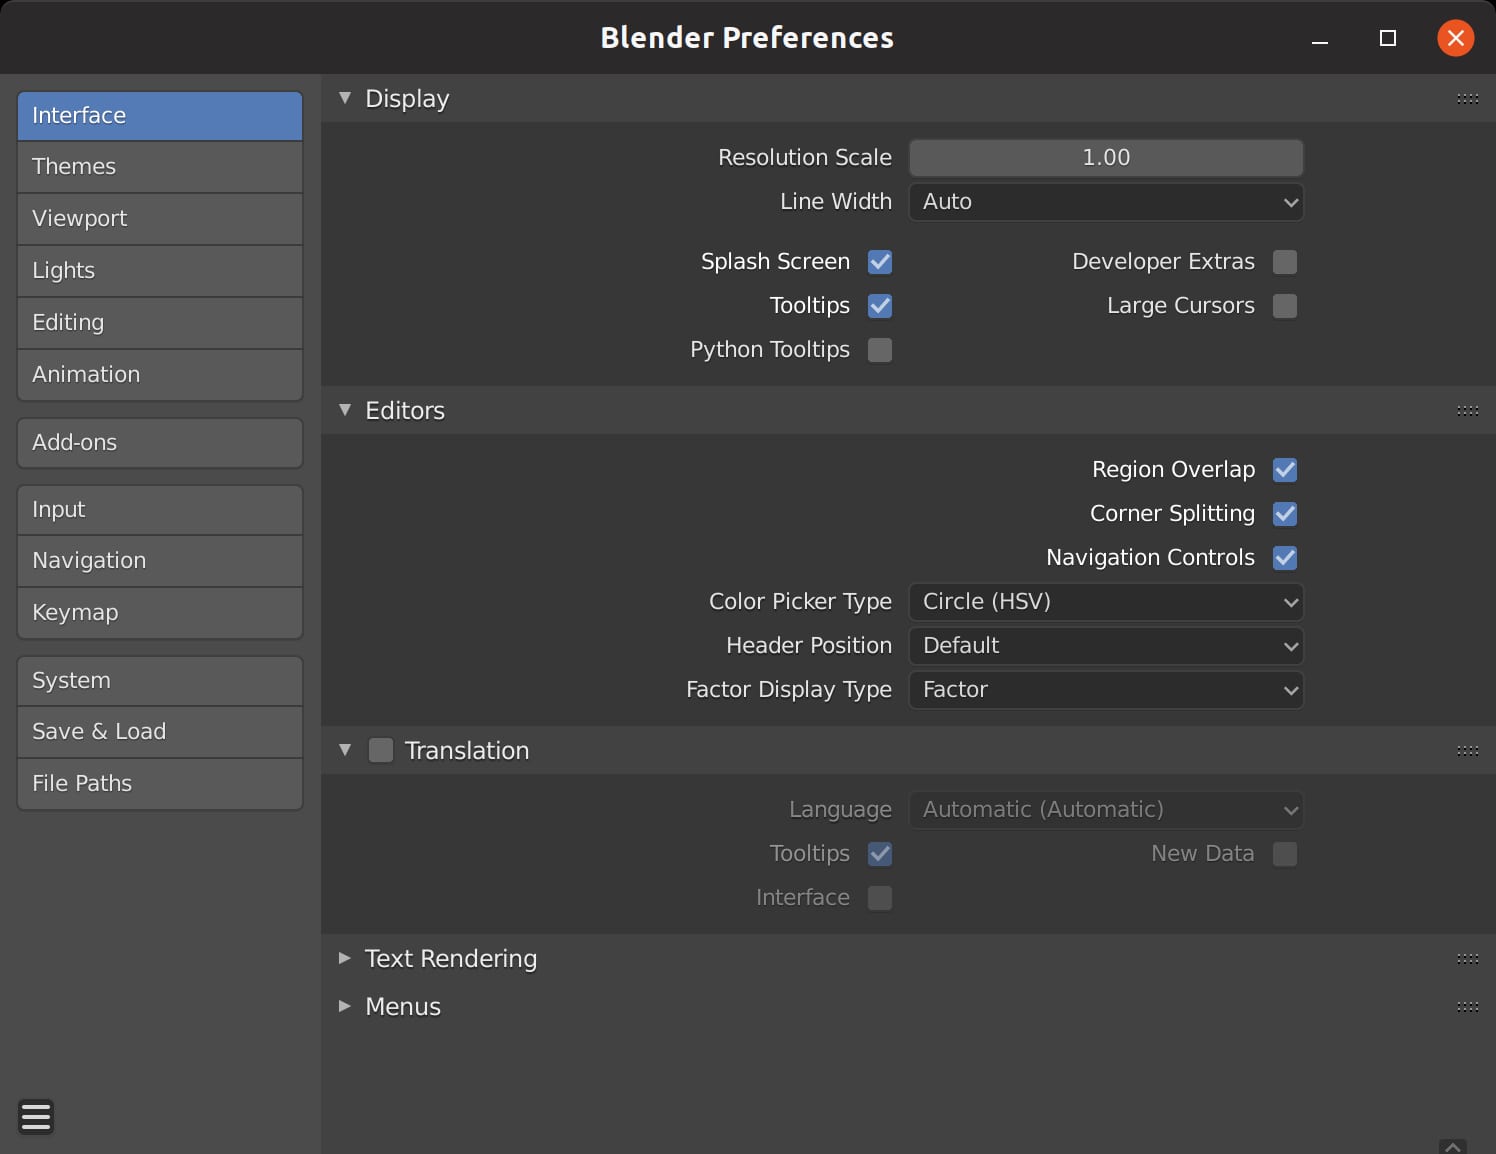
Task: Expand the Menus panel
Action: pyautogui.click(x=345, y=1006)
